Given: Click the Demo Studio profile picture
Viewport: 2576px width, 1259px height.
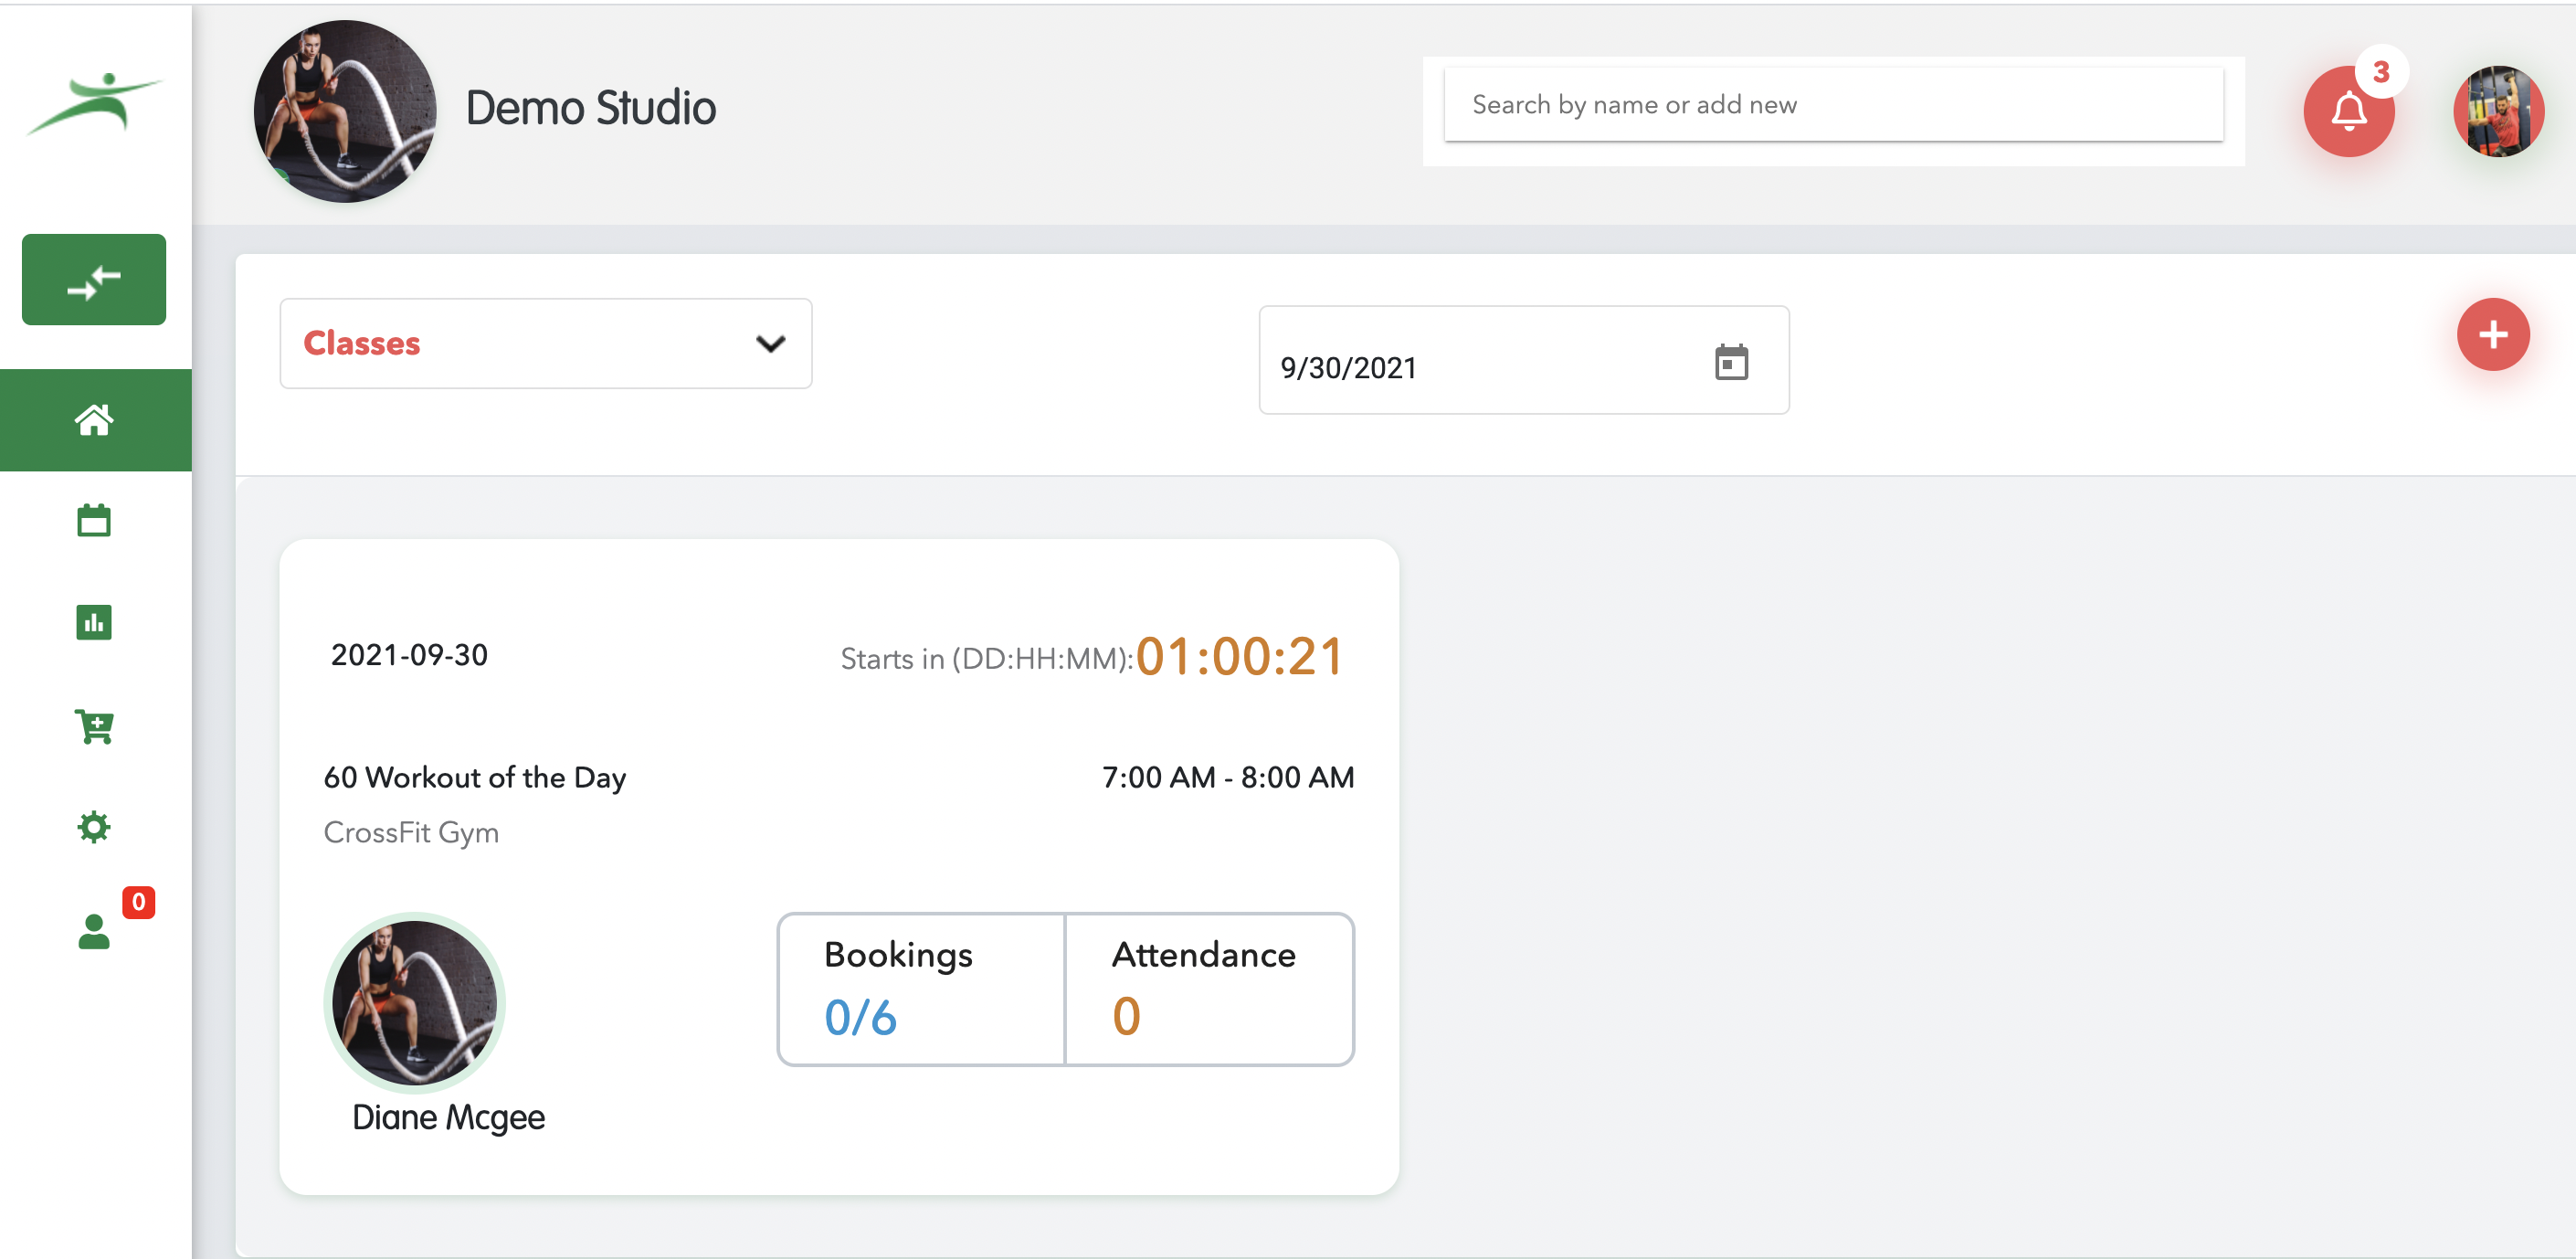Looking at the screenshot, I should [345, 111].
